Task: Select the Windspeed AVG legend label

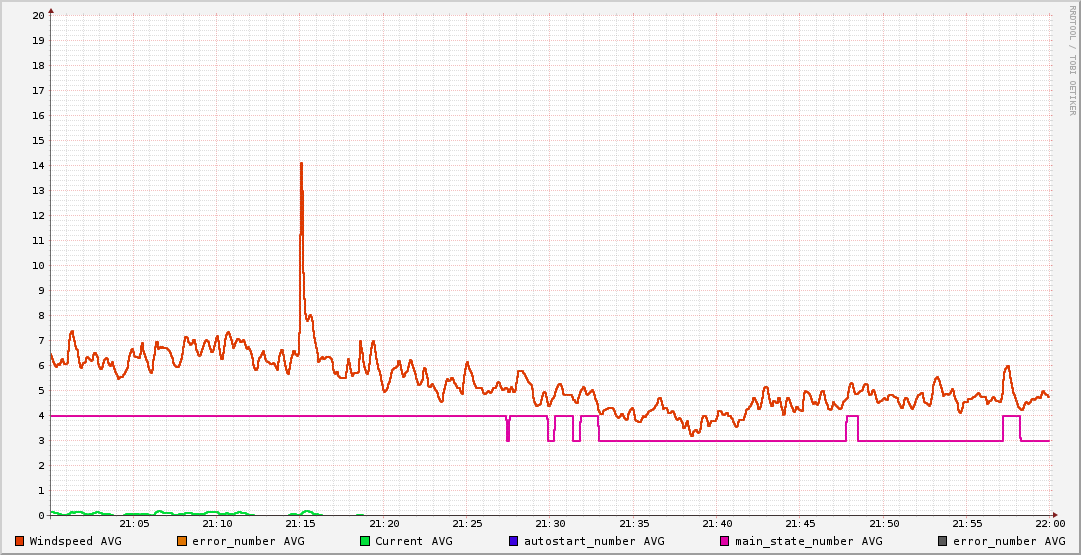Action: click(x=75, y=541)
